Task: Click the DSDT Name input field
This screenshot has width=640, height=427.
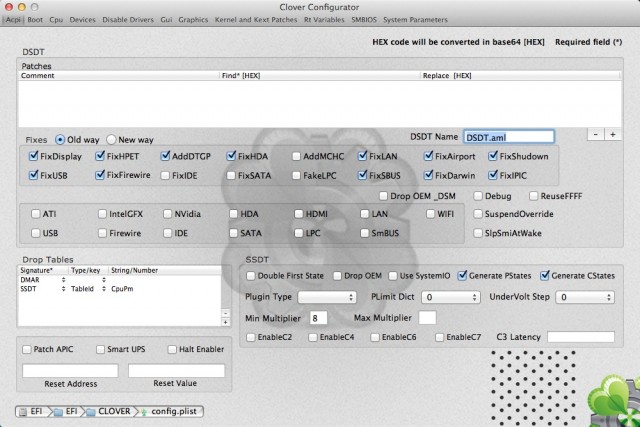Action: [509, 137]
